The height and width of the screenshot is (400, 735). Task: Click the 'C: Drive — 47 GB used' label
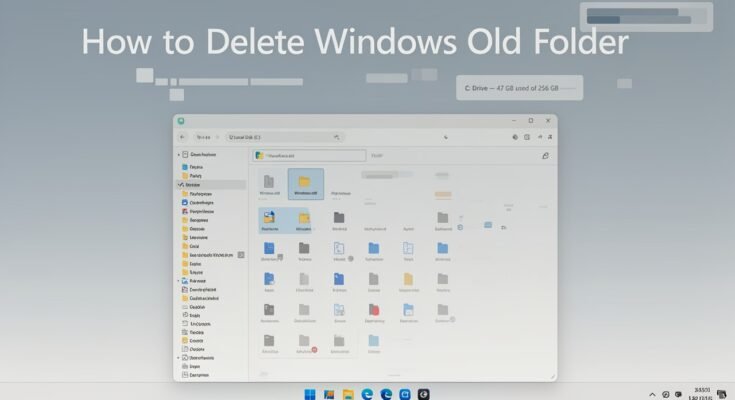[519, 88]
